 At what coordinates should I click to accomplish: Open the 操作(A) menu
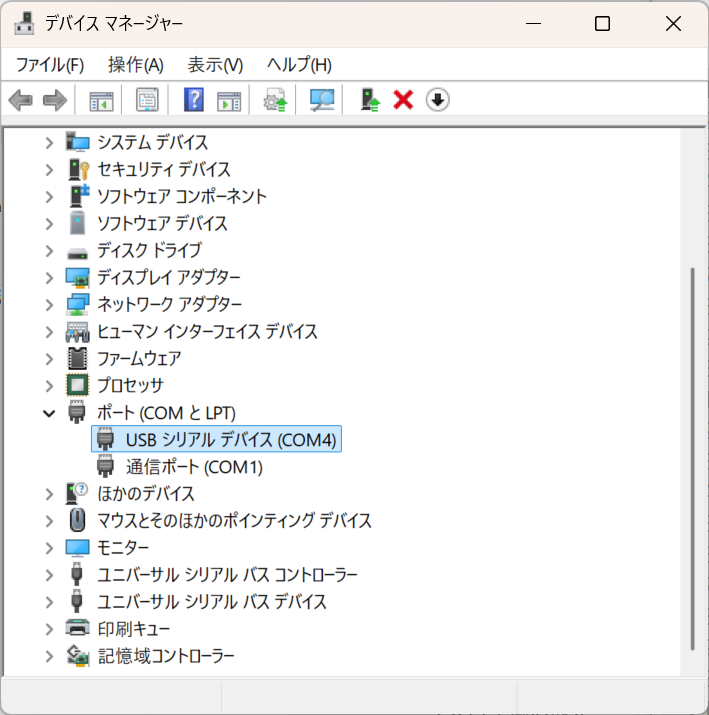point(135,65)
